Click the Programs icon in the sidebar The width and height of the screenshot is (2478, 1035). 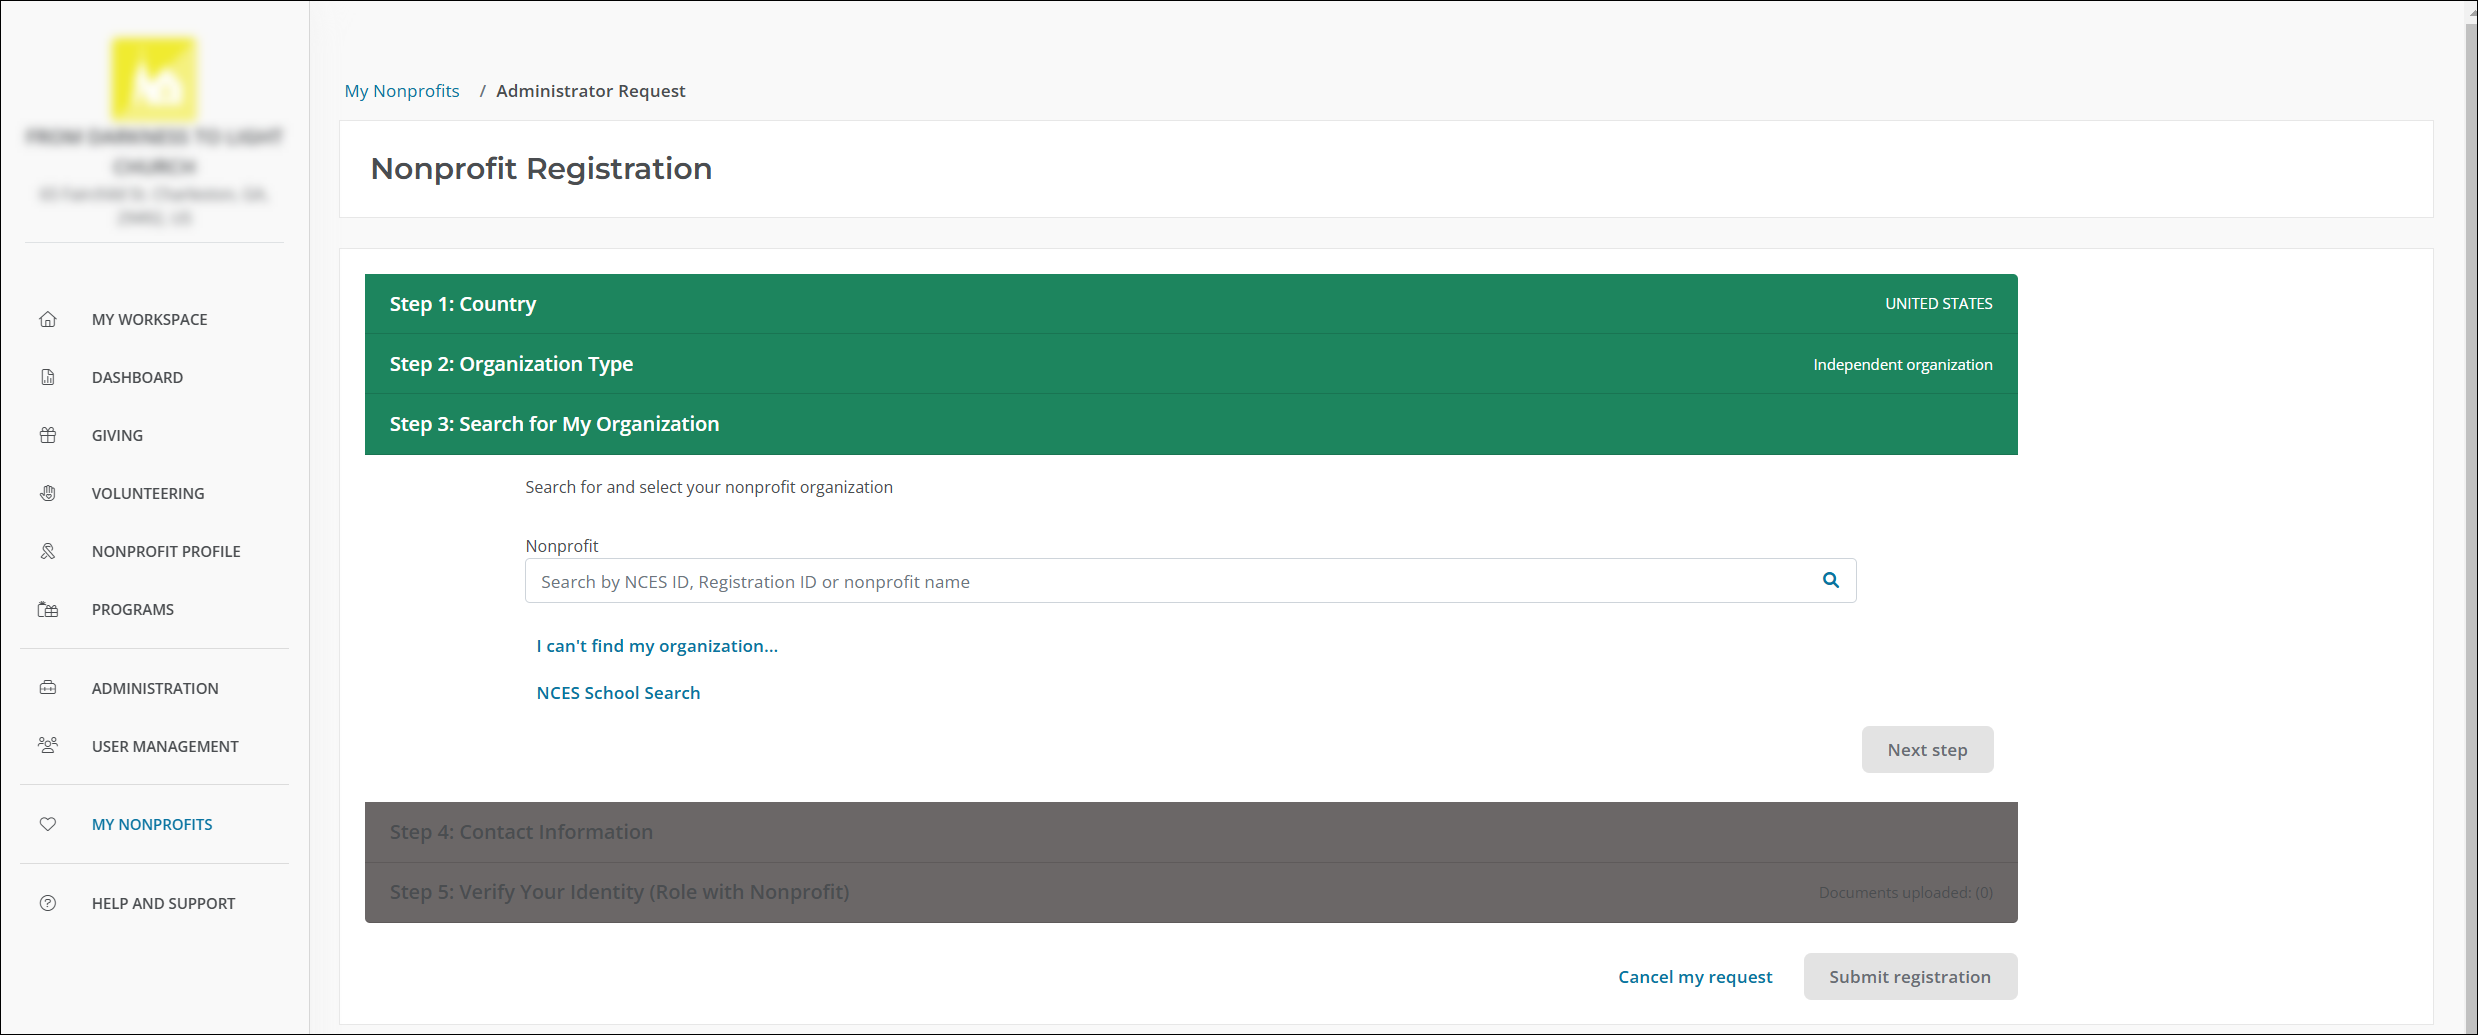pos(48,609)
